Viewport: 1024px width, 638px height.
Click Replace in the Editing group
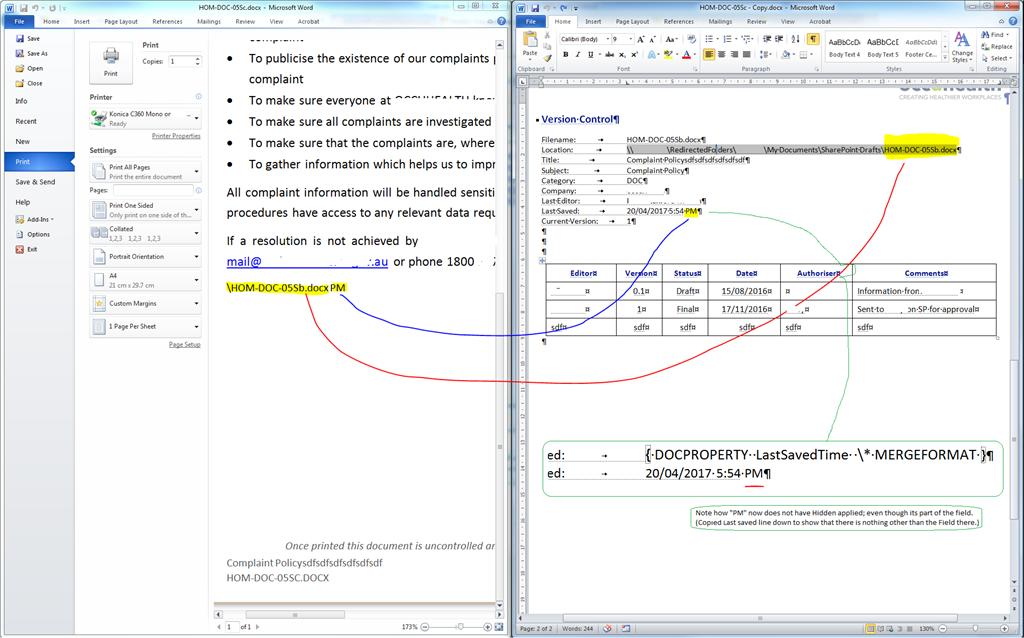[997, 46]
